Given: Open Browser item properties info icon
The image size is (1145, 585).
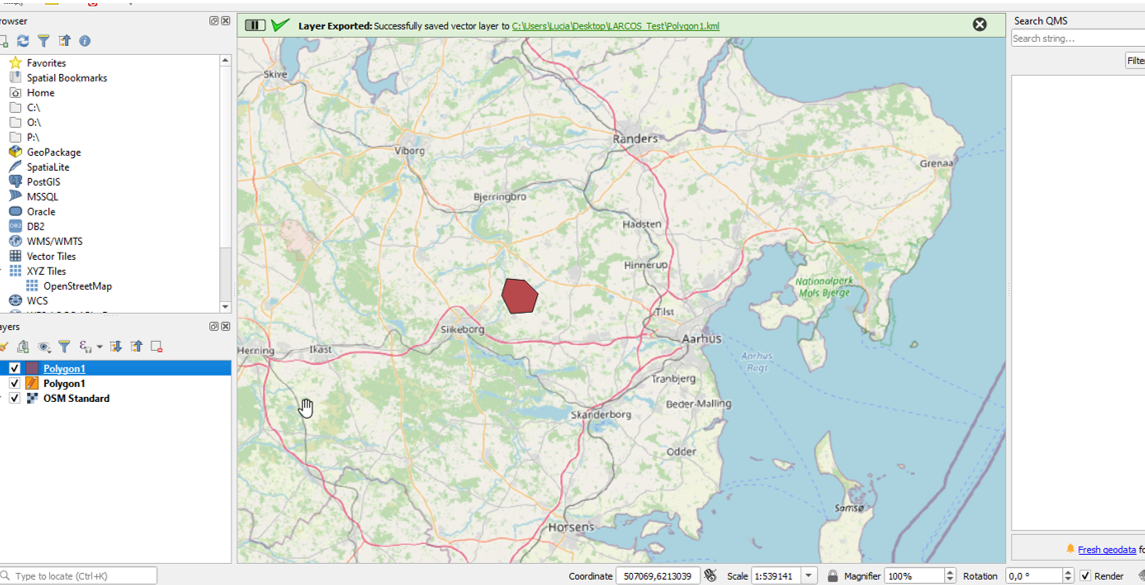Looking at the screenshot, I should [x=85, y=41].
